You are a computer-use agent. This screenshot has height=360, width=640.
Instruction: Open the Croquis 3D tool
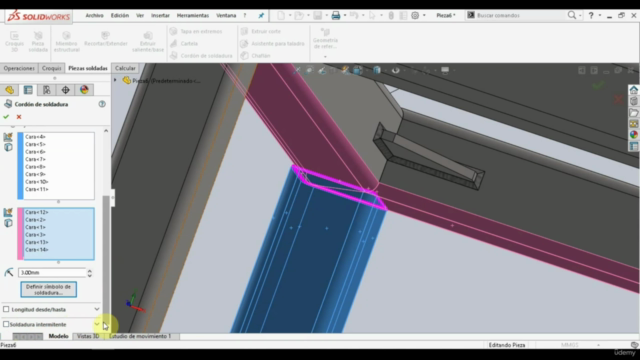tap(14, 41)
